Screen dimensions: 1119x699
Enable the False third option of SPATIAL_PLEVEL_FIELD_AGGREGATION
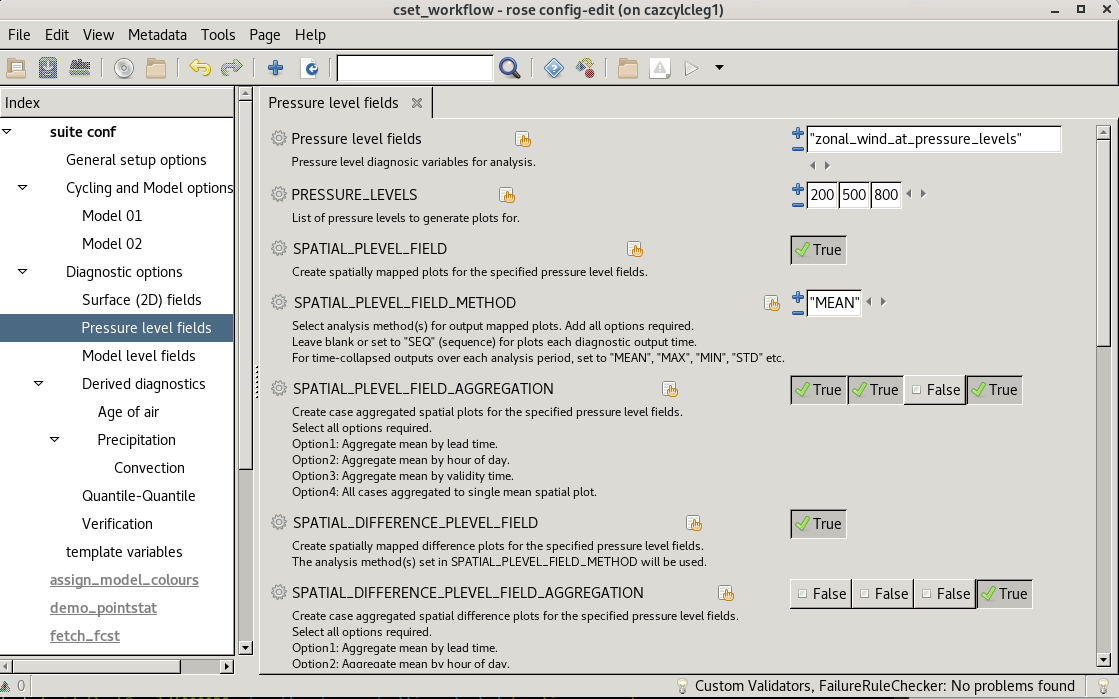point(935,390)
